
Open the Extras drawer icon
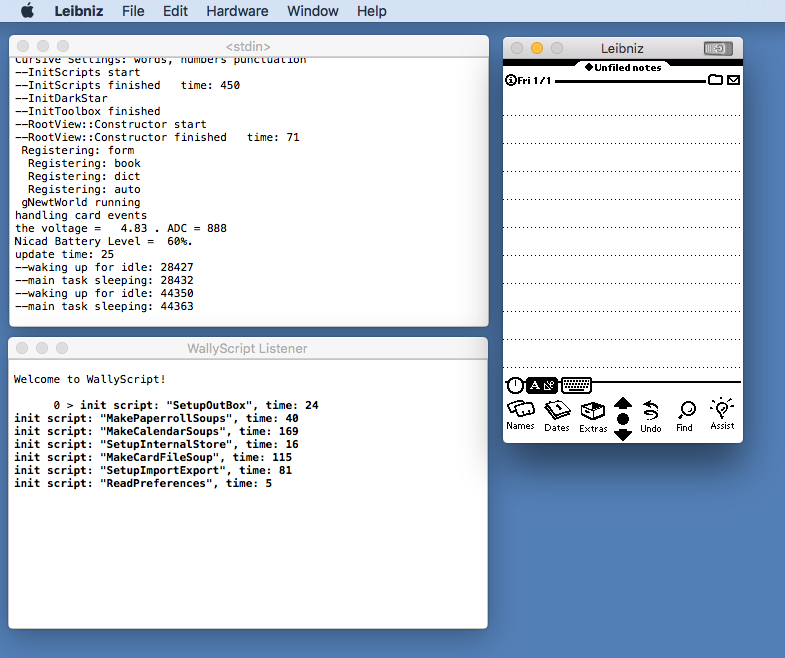point(593,418)
